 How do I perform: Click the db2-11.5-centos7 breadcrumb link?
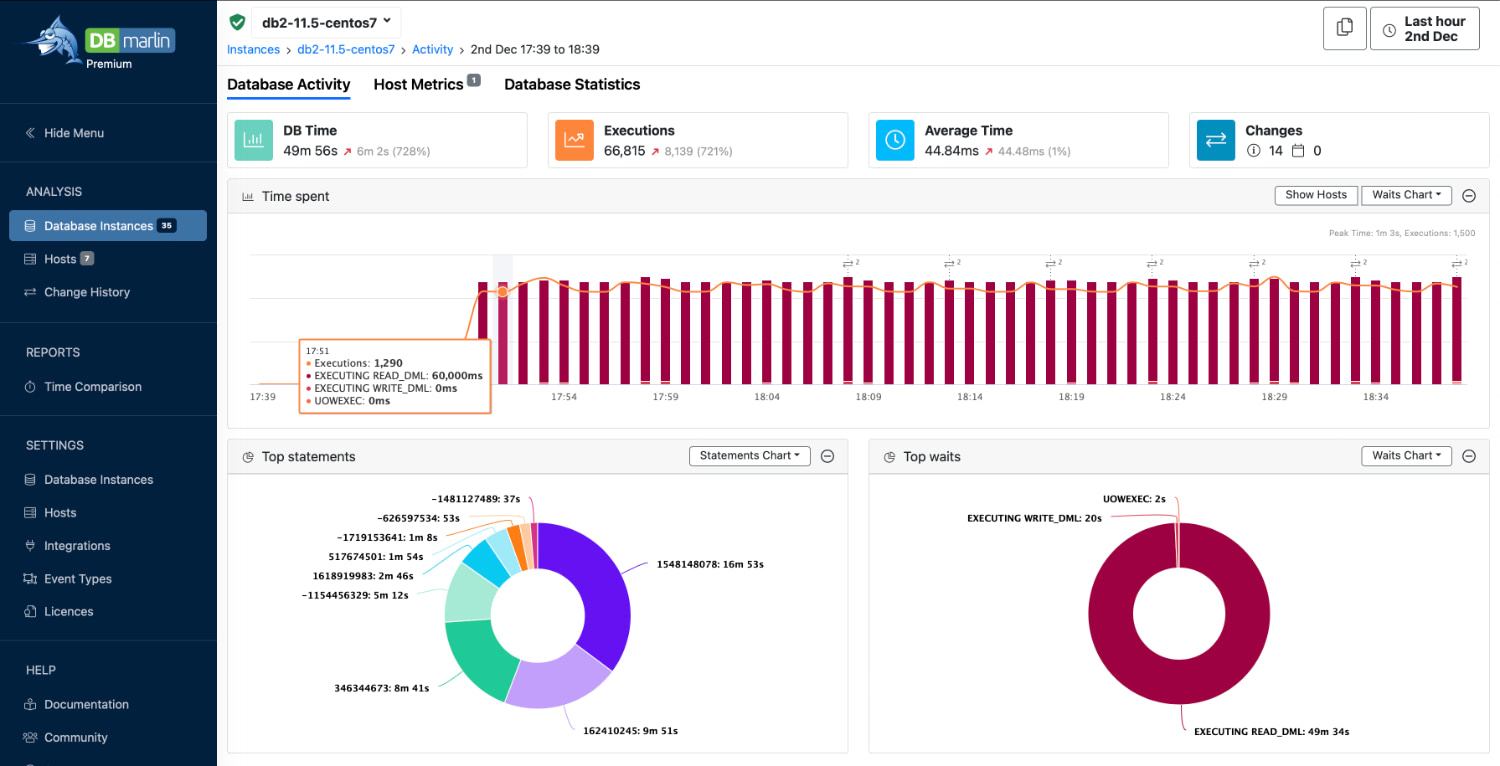[x=347, y=49]
